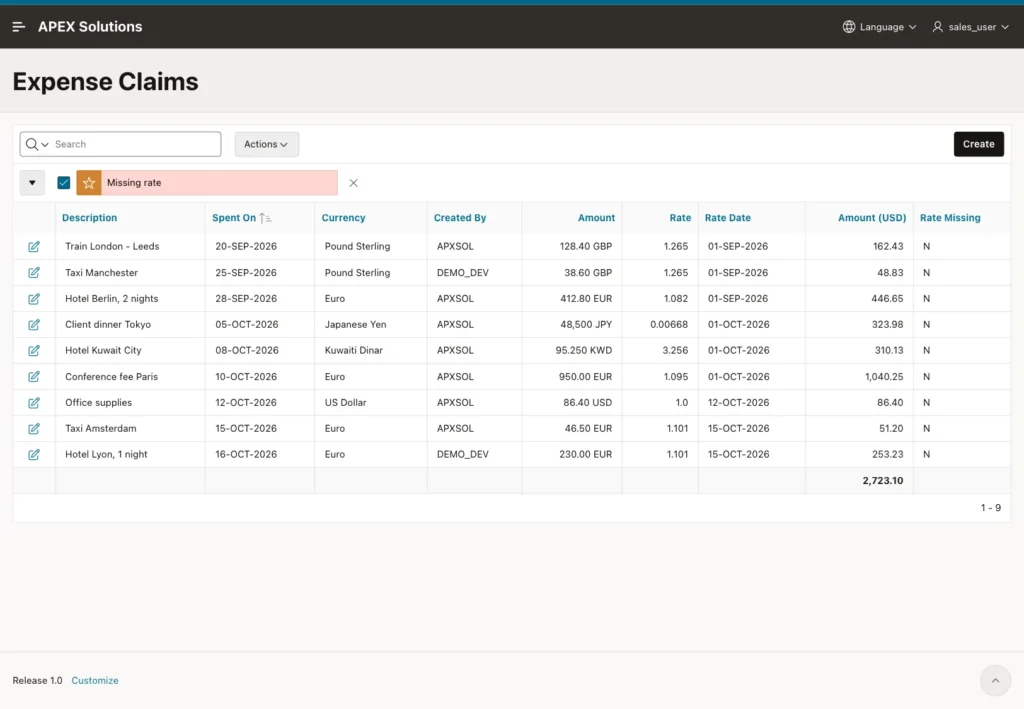Click the Create button
This screenshot has height=709, width=1024.
pyautogui.click(x=978, y=144)
